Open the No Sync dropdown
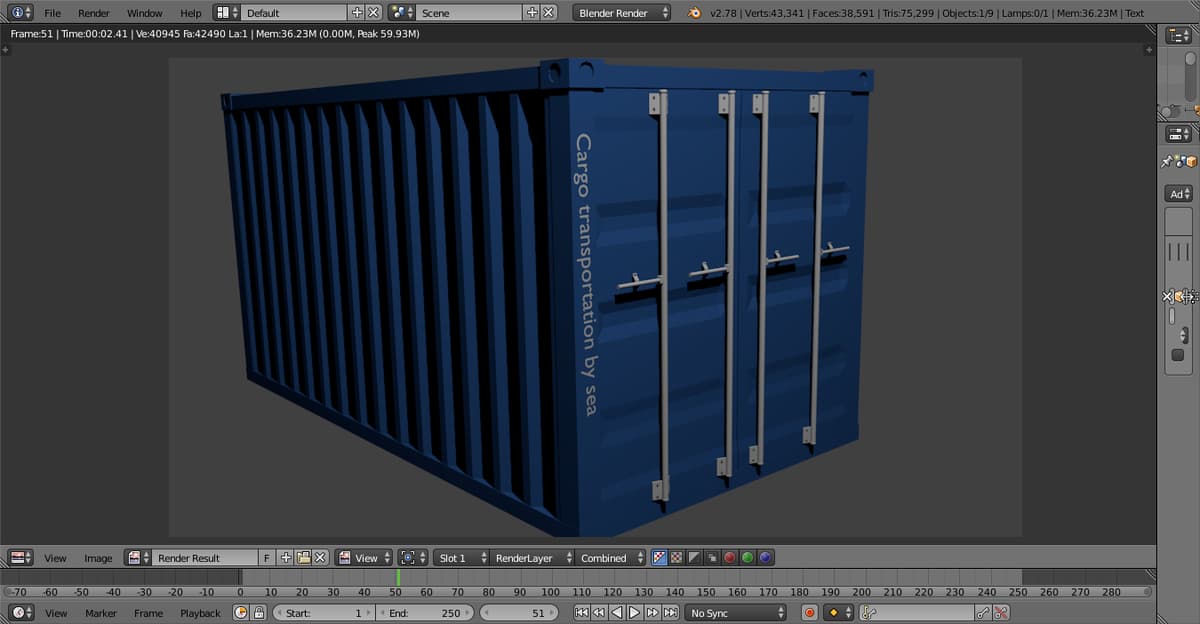1200x624 pixels. pos(734,612)
